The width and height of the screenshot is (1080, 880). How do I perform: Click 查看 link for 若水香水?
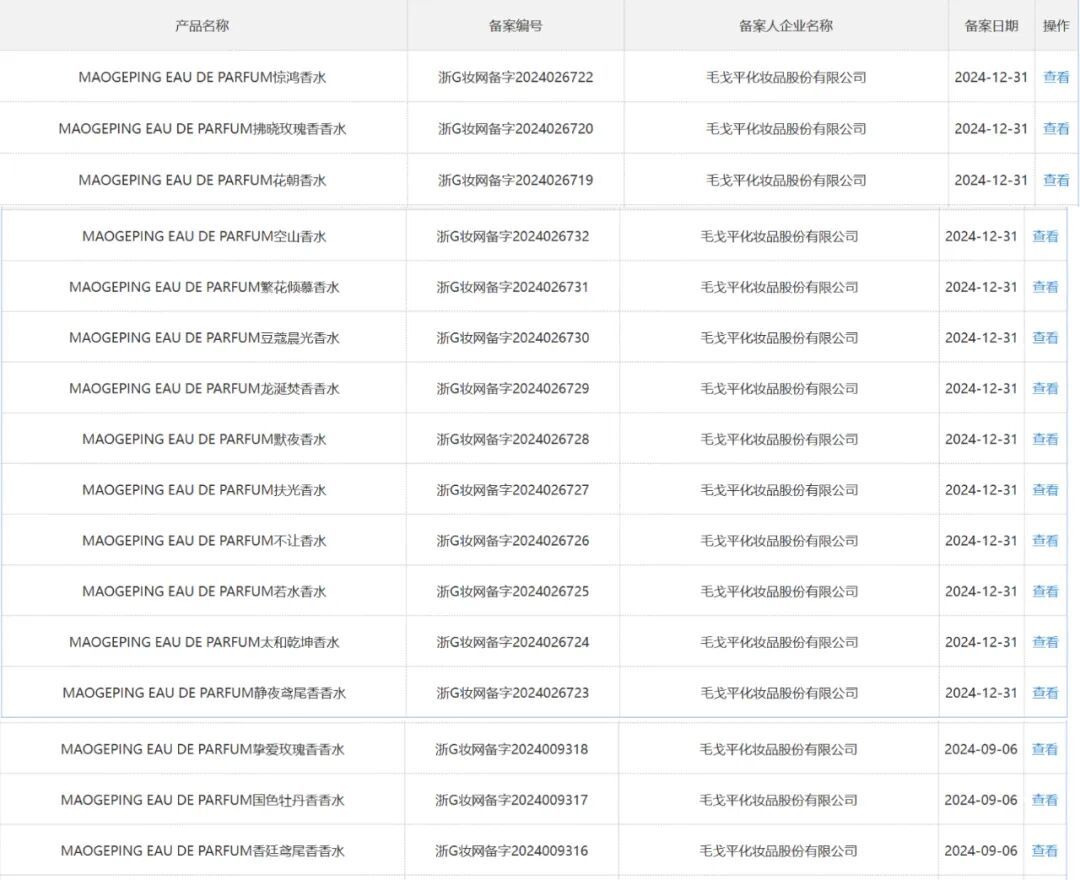(x=1045, y=591)
